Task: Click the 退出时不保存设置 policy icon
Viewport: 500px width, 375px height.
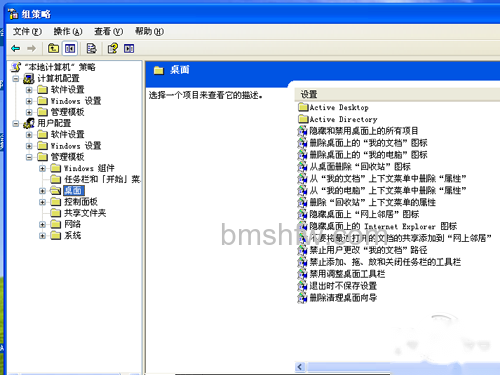Action: click(x=302, y=286)
